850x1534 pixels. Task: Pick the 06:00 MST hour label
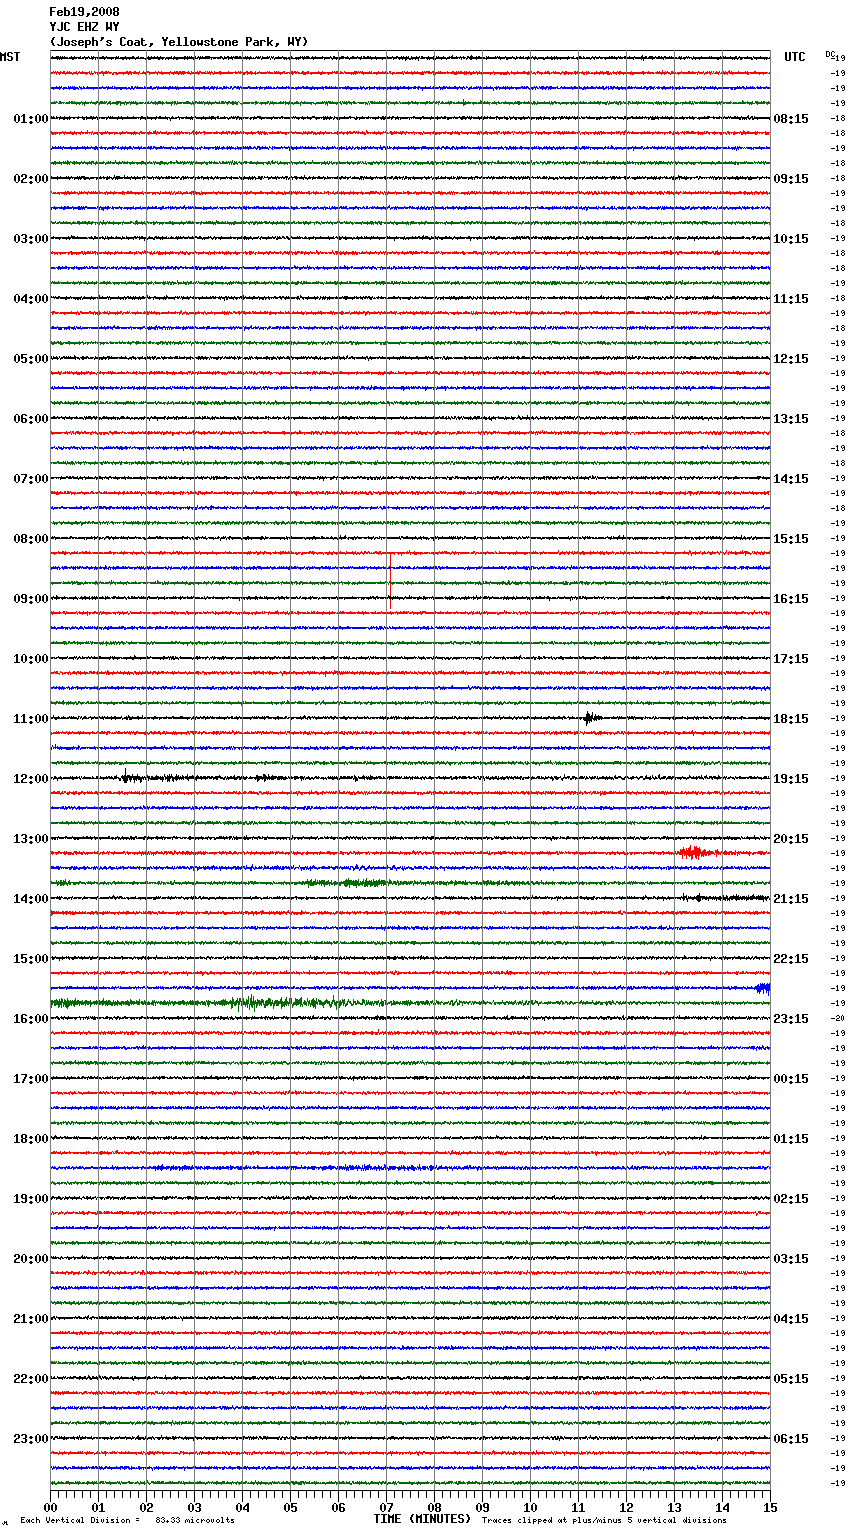[31, 419]
